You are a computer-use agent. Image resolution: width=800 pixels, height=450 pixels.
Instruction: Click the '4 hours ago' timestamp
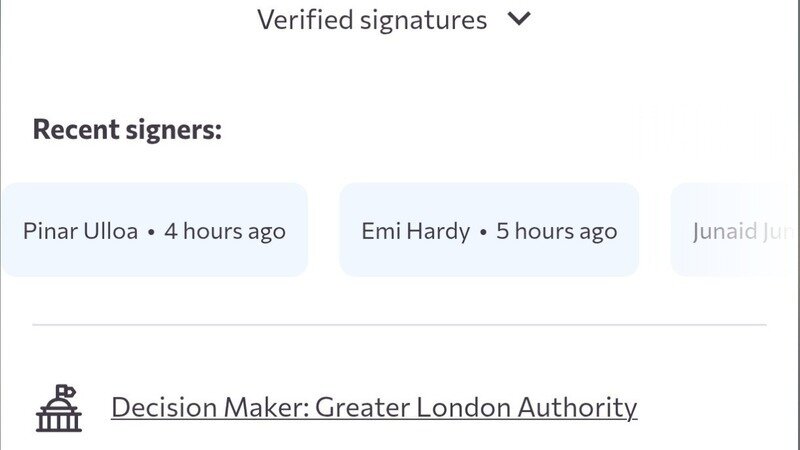point(225,231)
